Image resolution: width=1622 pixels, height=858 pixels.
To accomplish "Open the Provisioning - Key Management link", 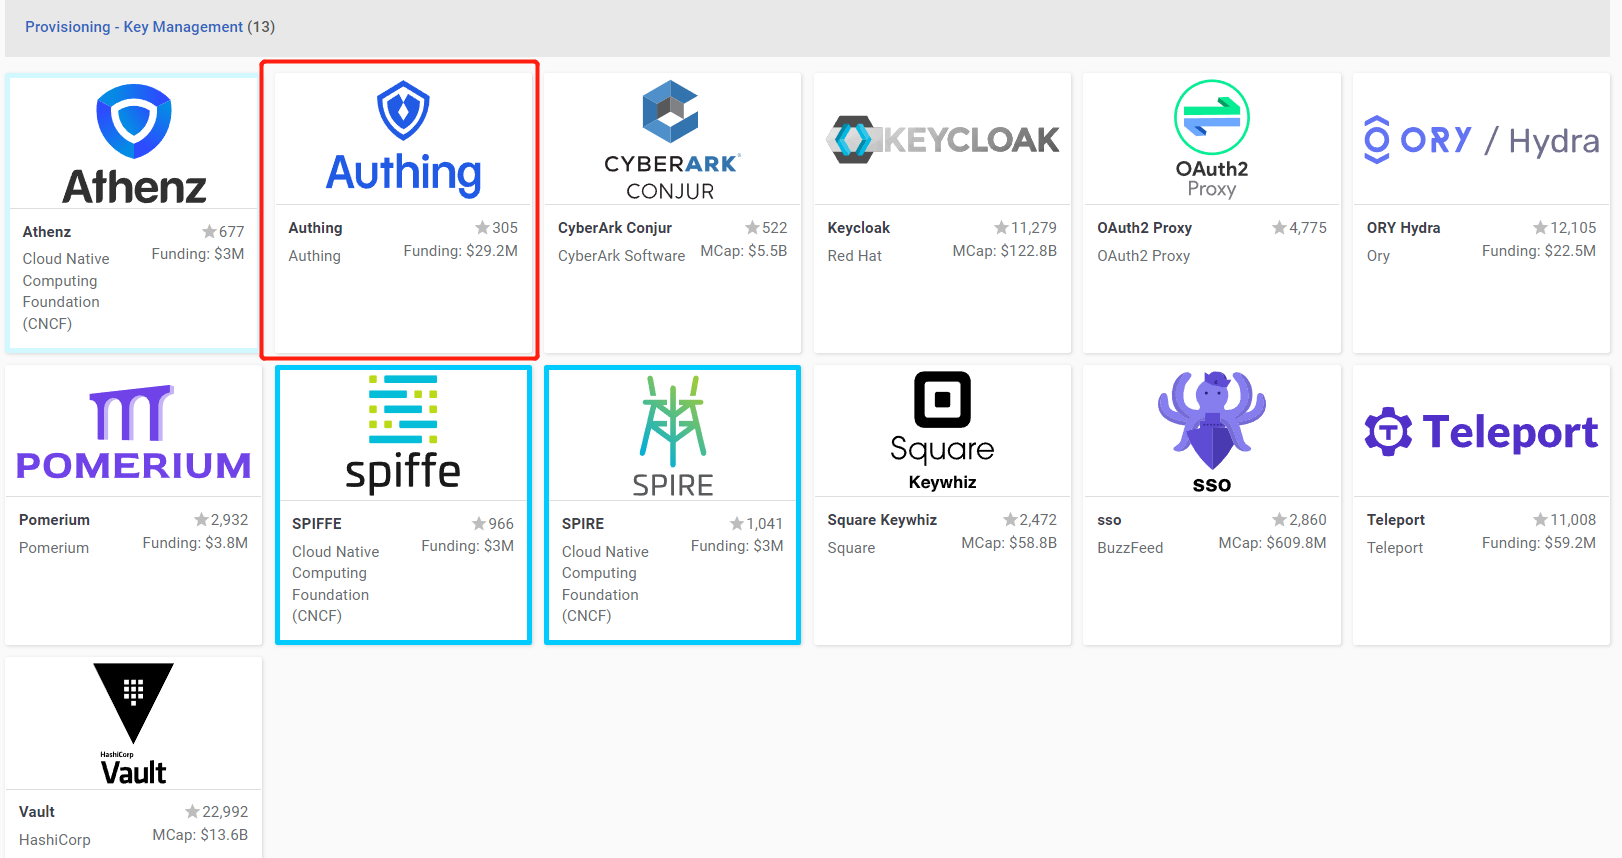I will 134,27.
